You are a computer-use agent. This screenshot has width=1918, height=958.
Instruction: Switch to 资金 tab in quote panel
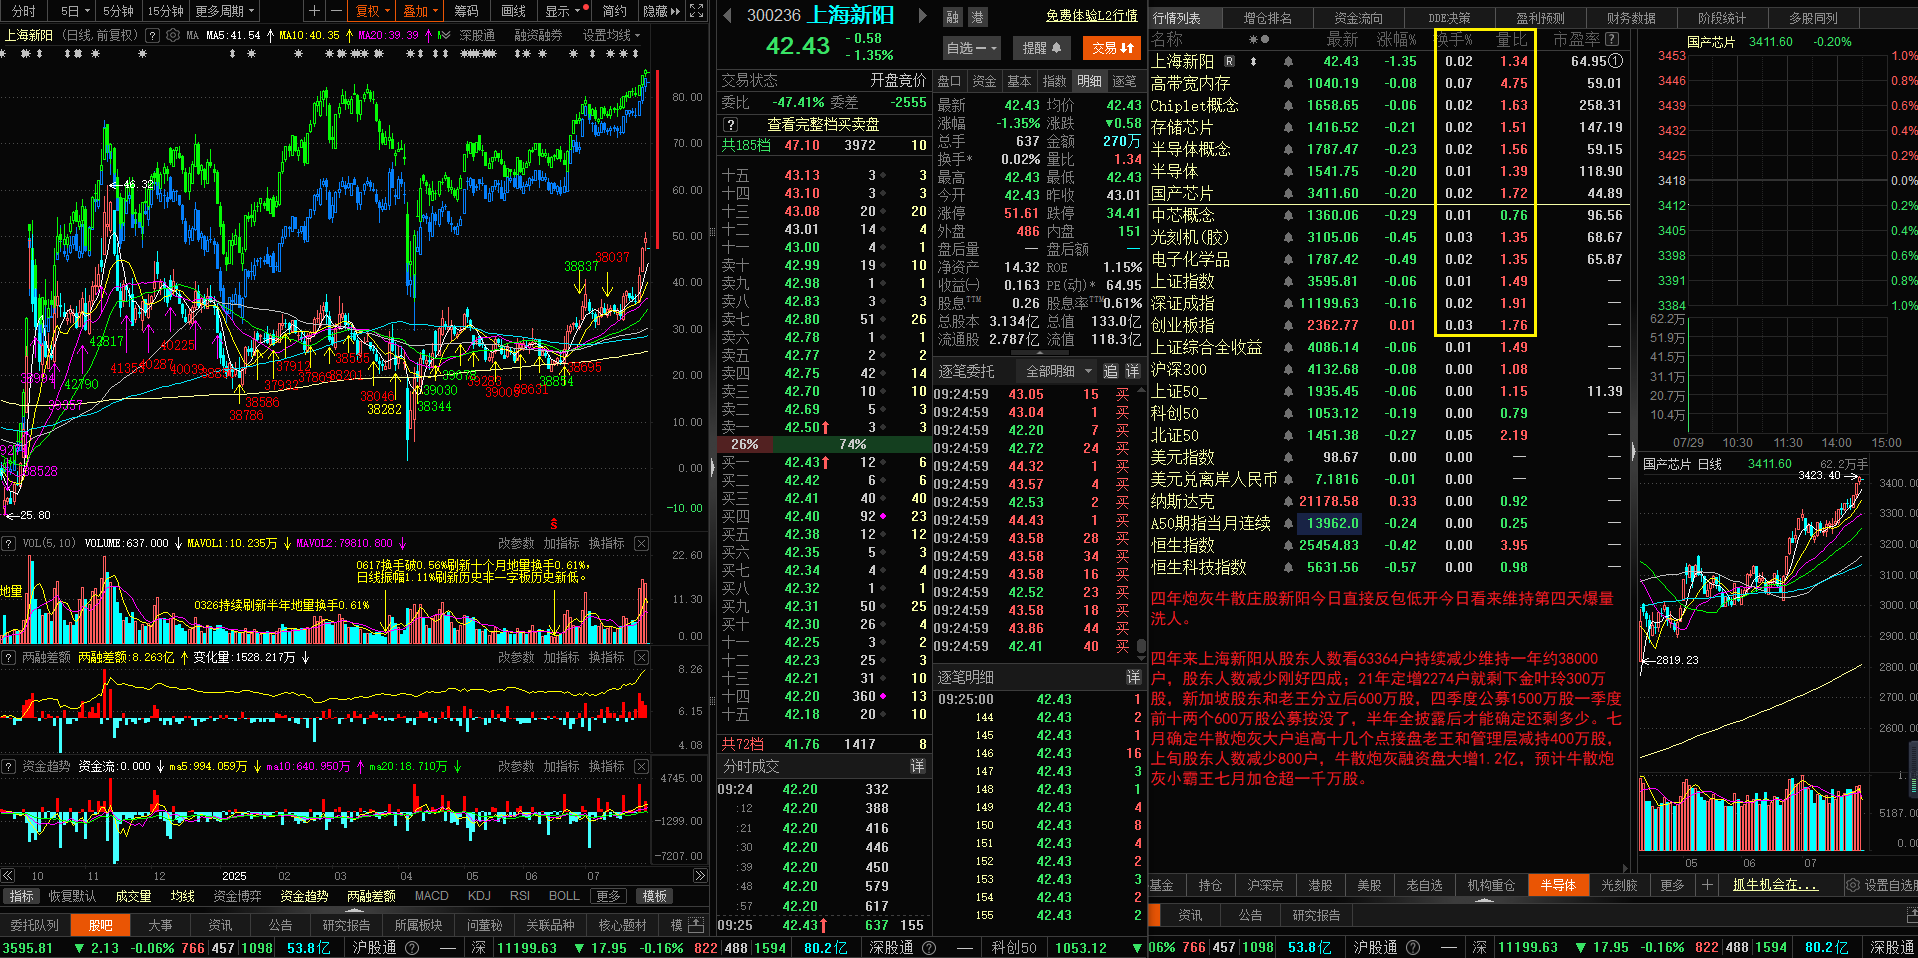click(x=984, y=81)
